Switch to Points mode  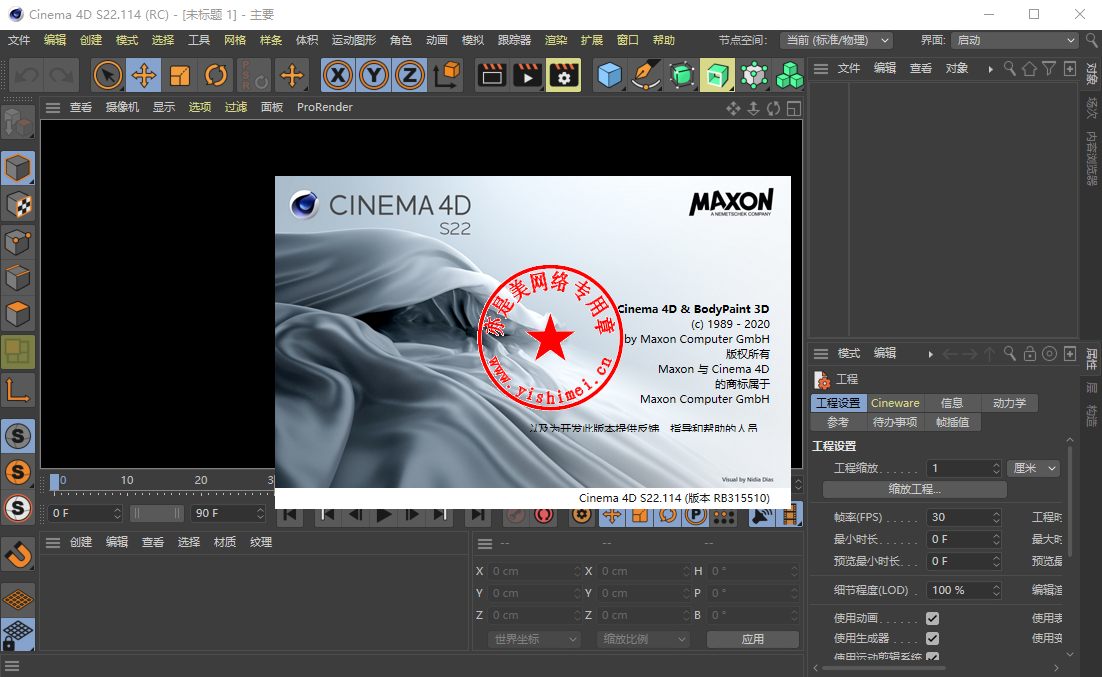(18, 242)
